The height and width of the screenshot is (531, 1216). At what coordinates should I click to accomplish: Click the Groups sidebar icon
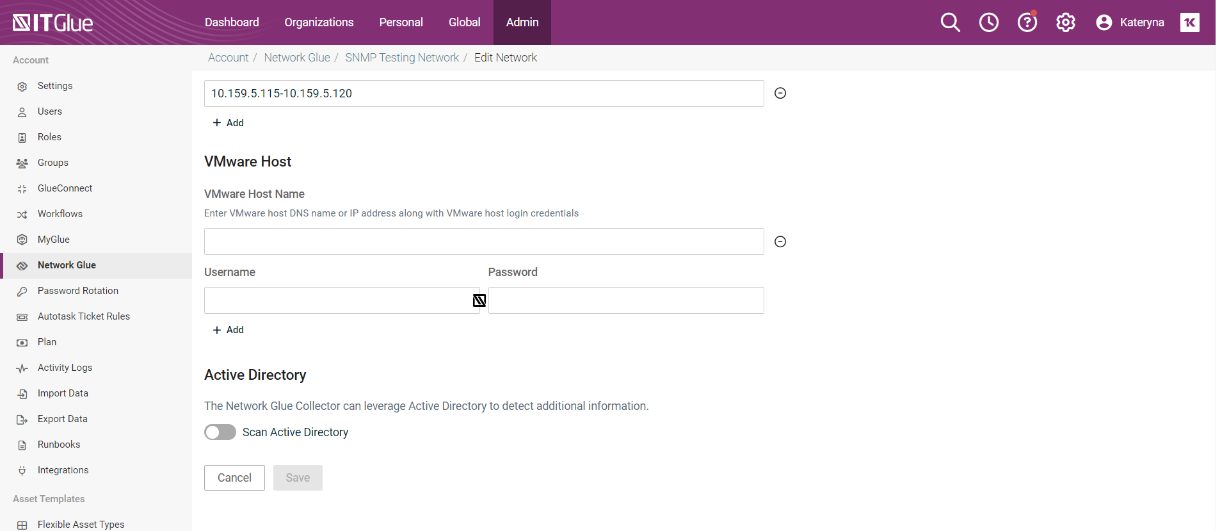22,163
